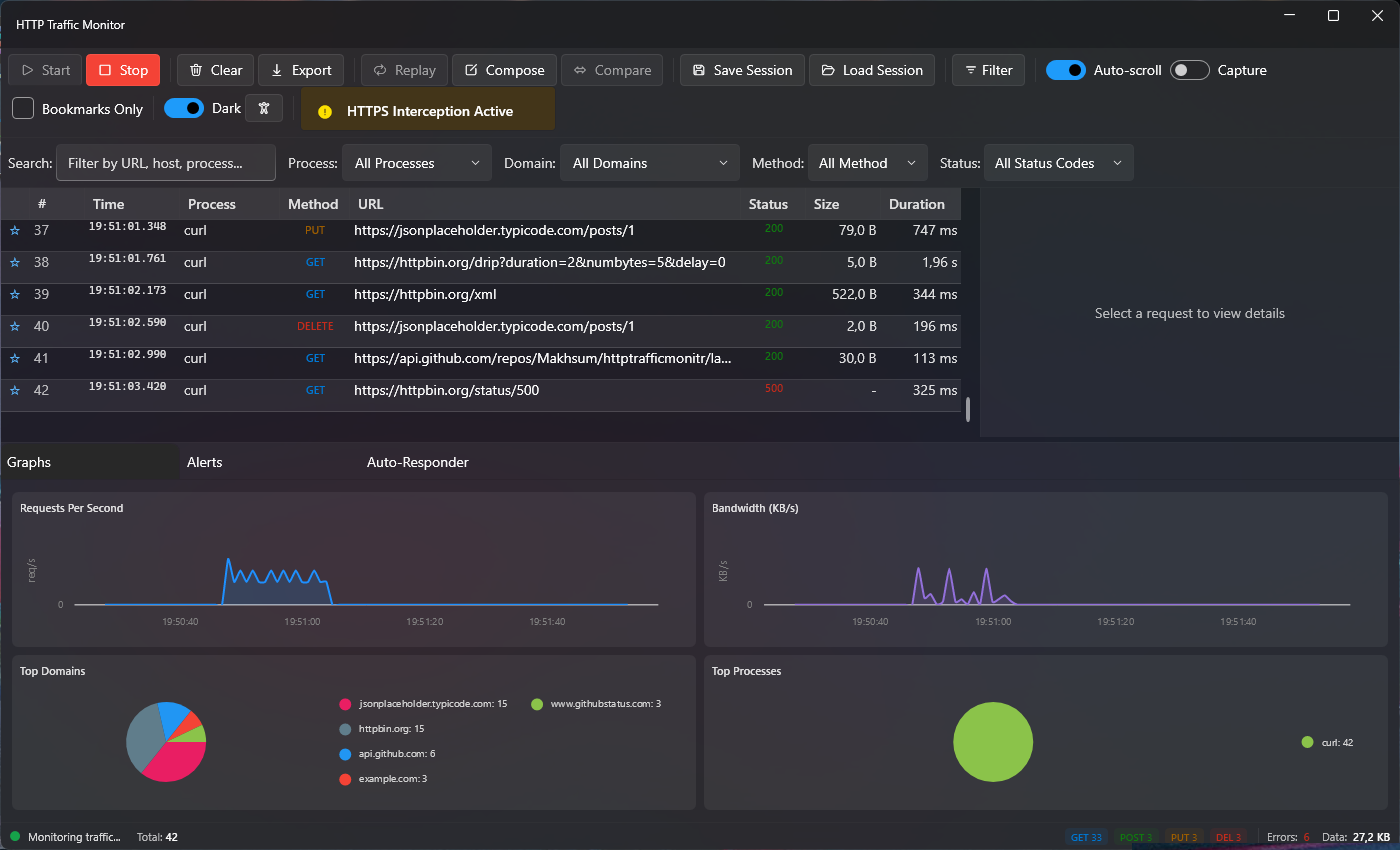The width and height of the screenshot is (1400, 850).
Task: Switch to the Graphs tab
Action: pos(90,462)
